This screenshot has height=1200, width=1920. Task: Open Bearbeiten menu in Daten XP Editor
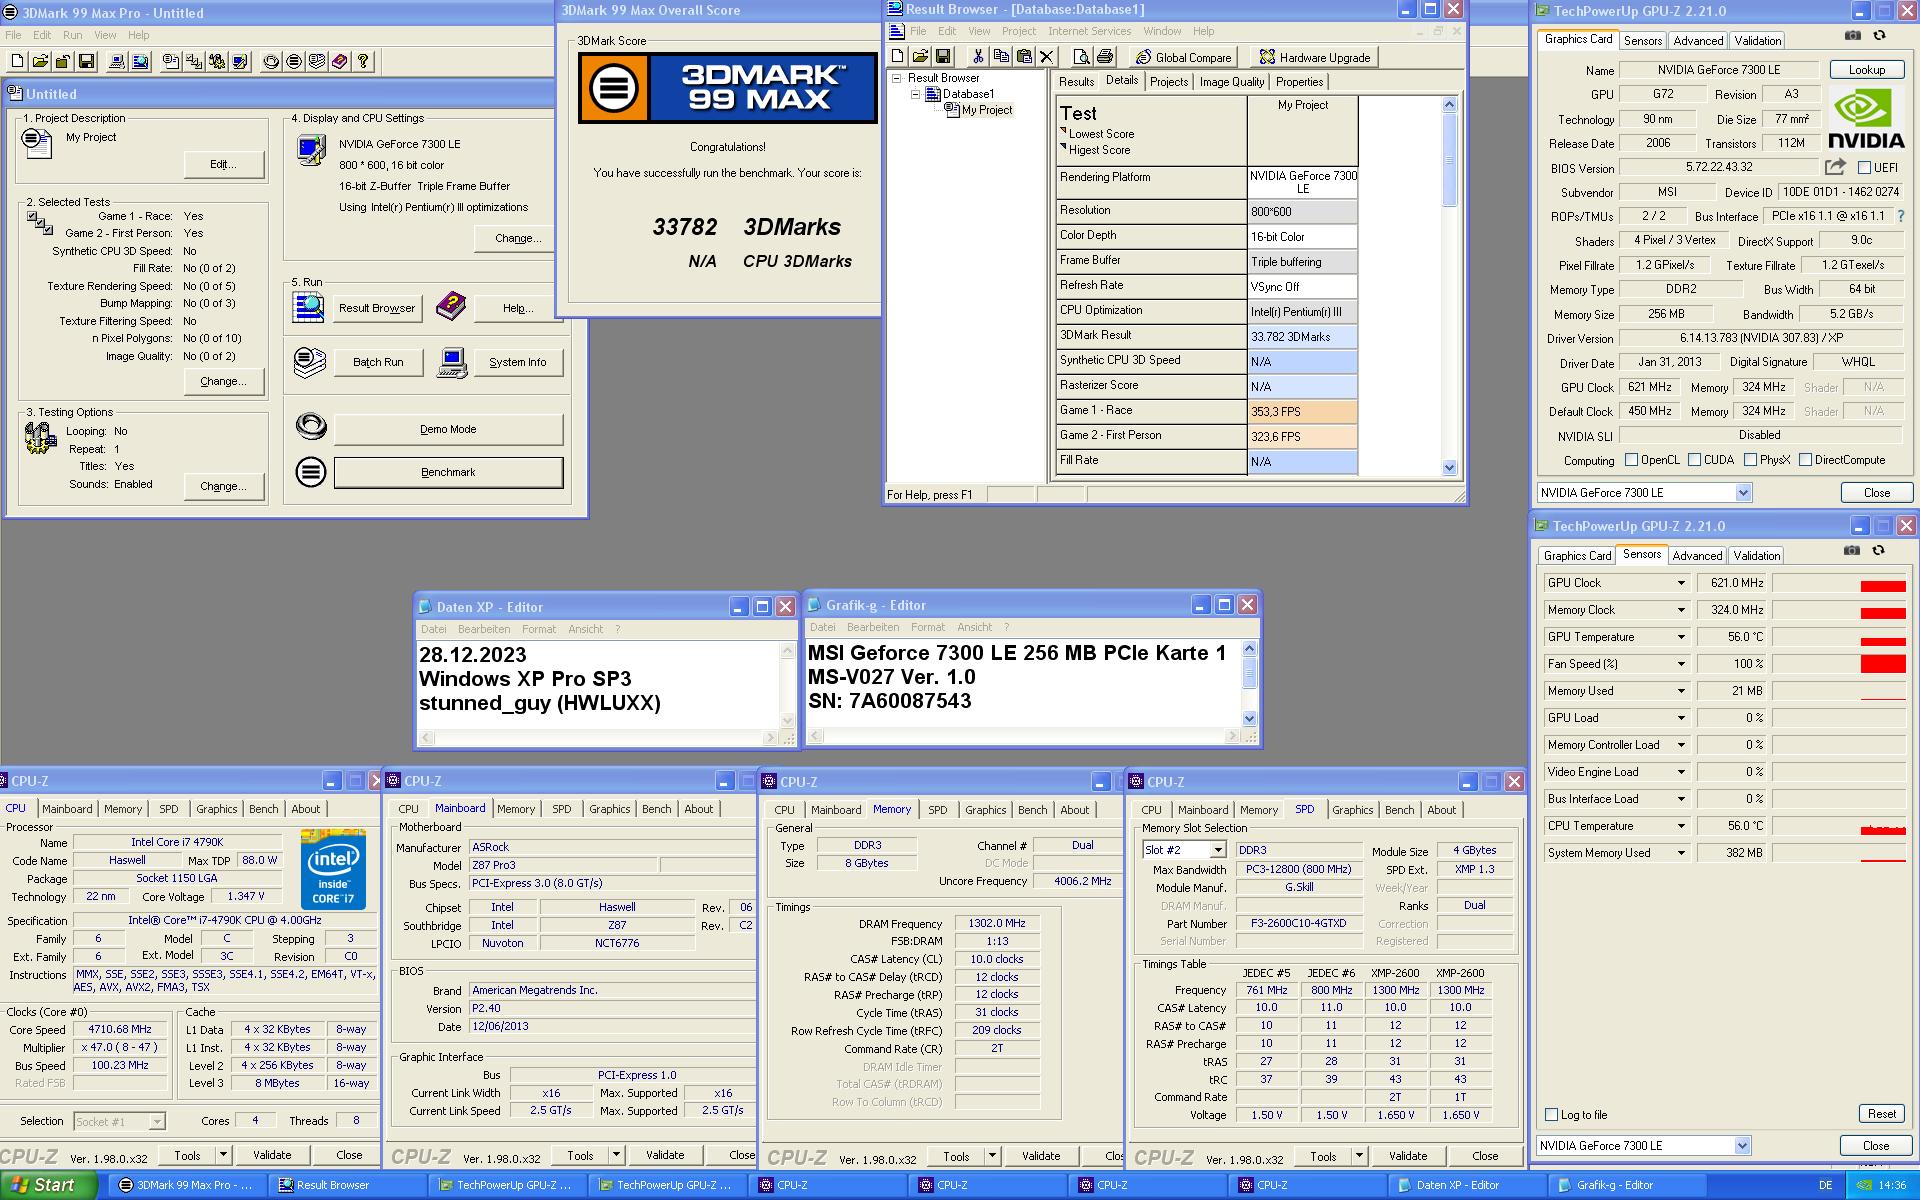(484, 629)
